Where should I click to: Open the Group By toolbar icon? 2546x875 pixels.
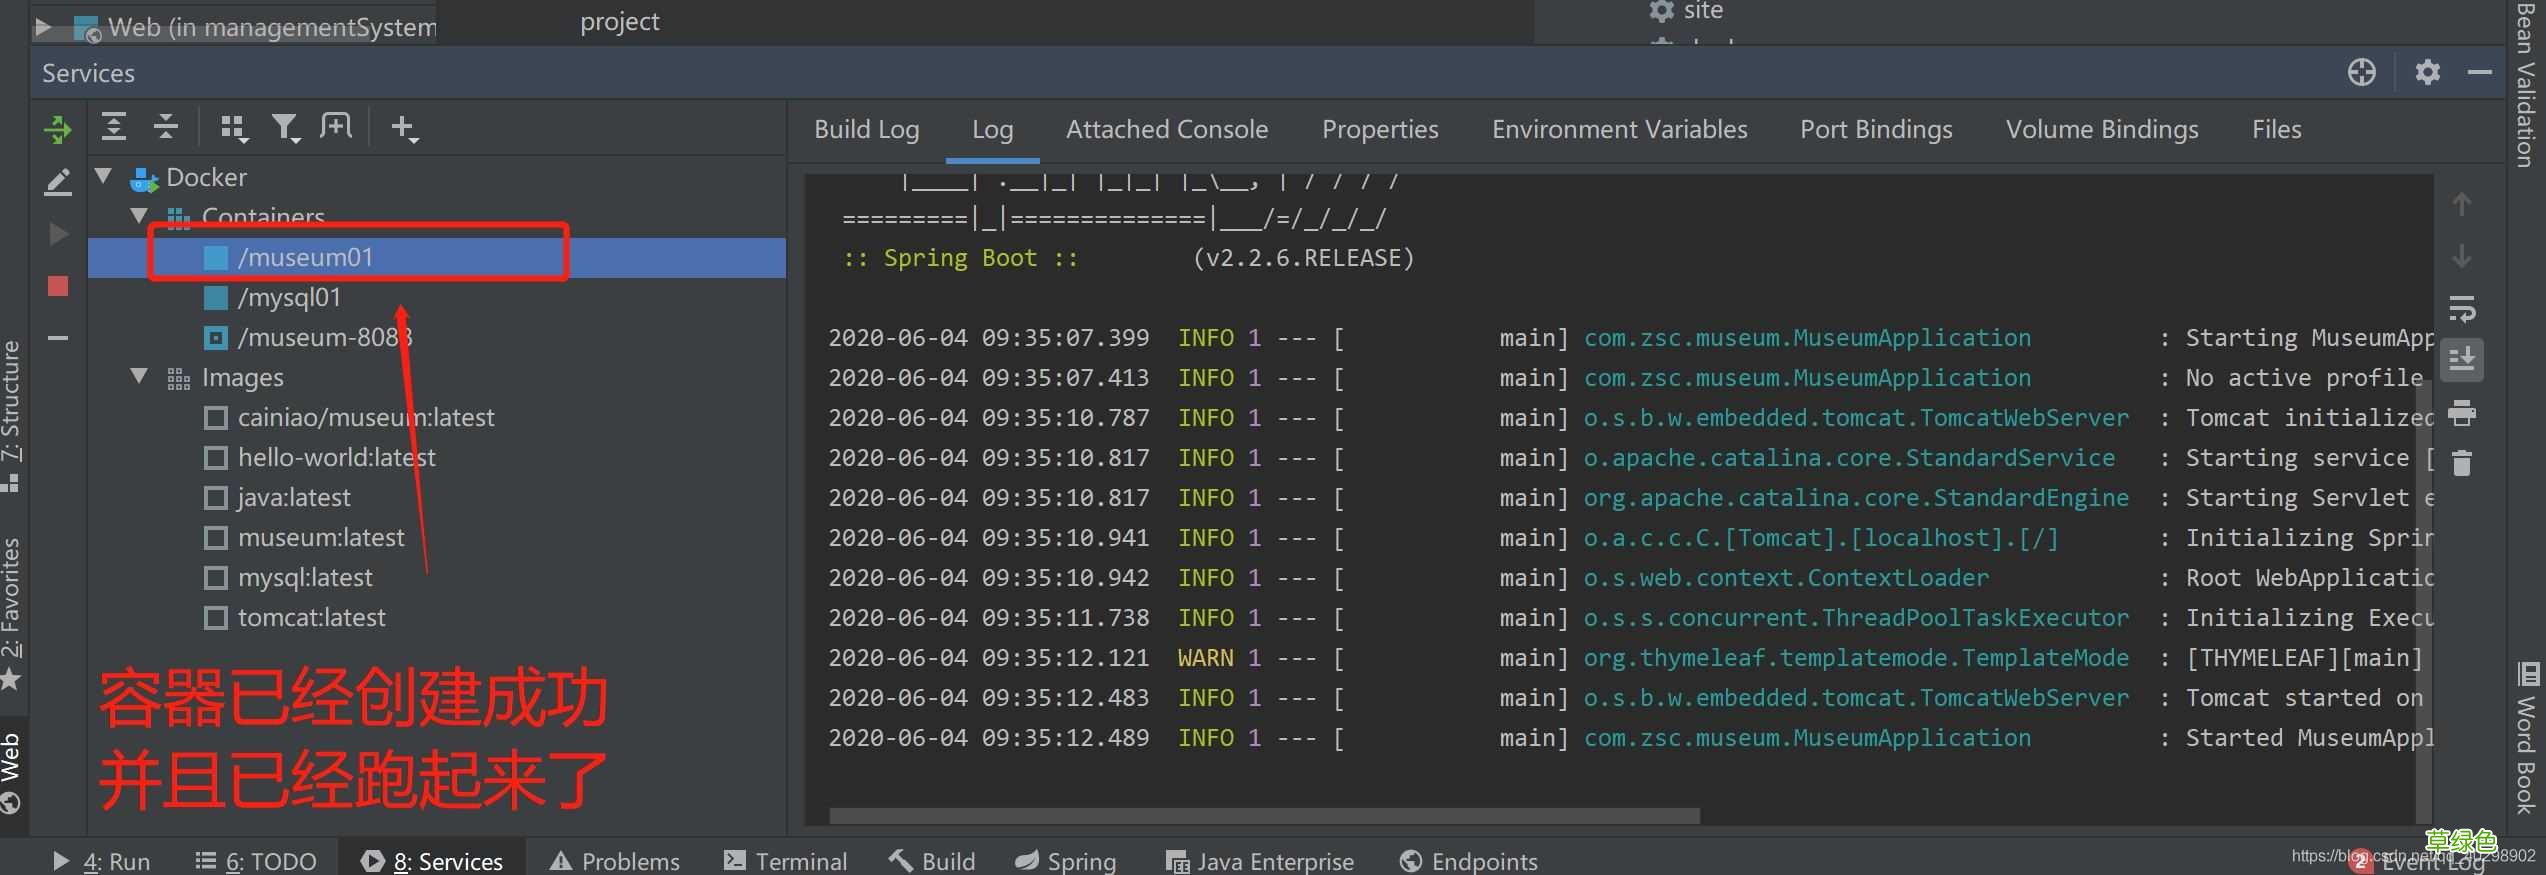click(234, 128)
